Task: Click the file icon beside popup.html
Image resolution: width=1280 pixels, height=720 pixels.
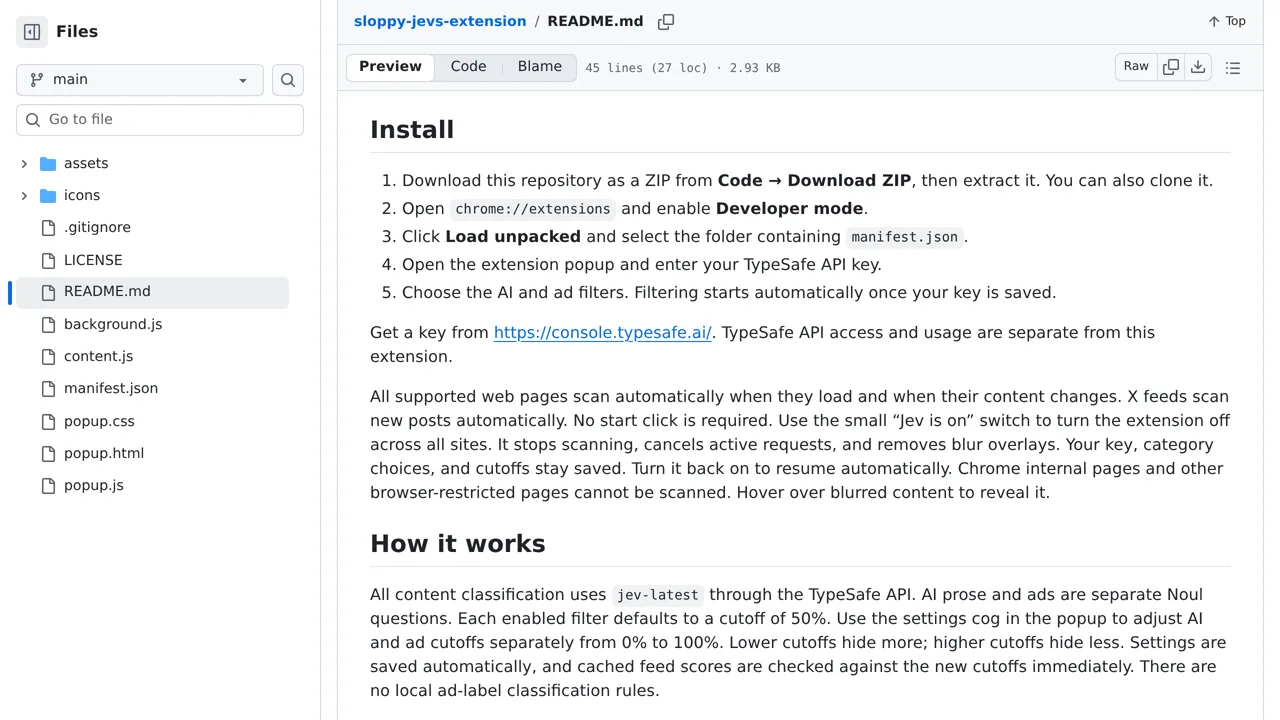Action: coord(48,453)
